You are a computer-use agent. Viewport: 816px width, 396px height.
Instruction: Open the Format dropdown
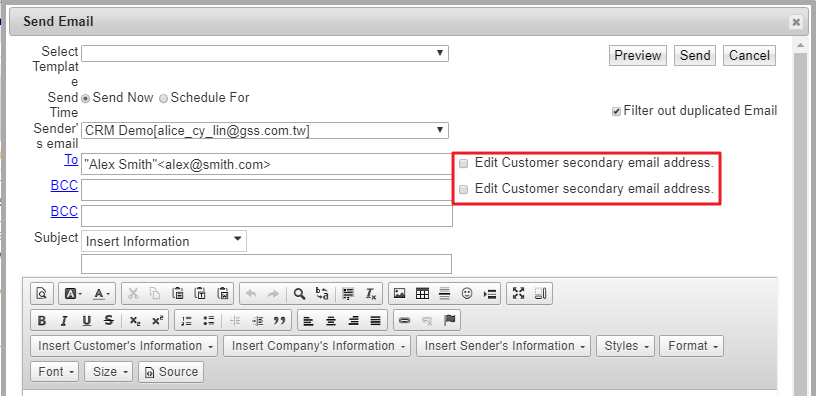pyautogui.click(x=691, y=346)
